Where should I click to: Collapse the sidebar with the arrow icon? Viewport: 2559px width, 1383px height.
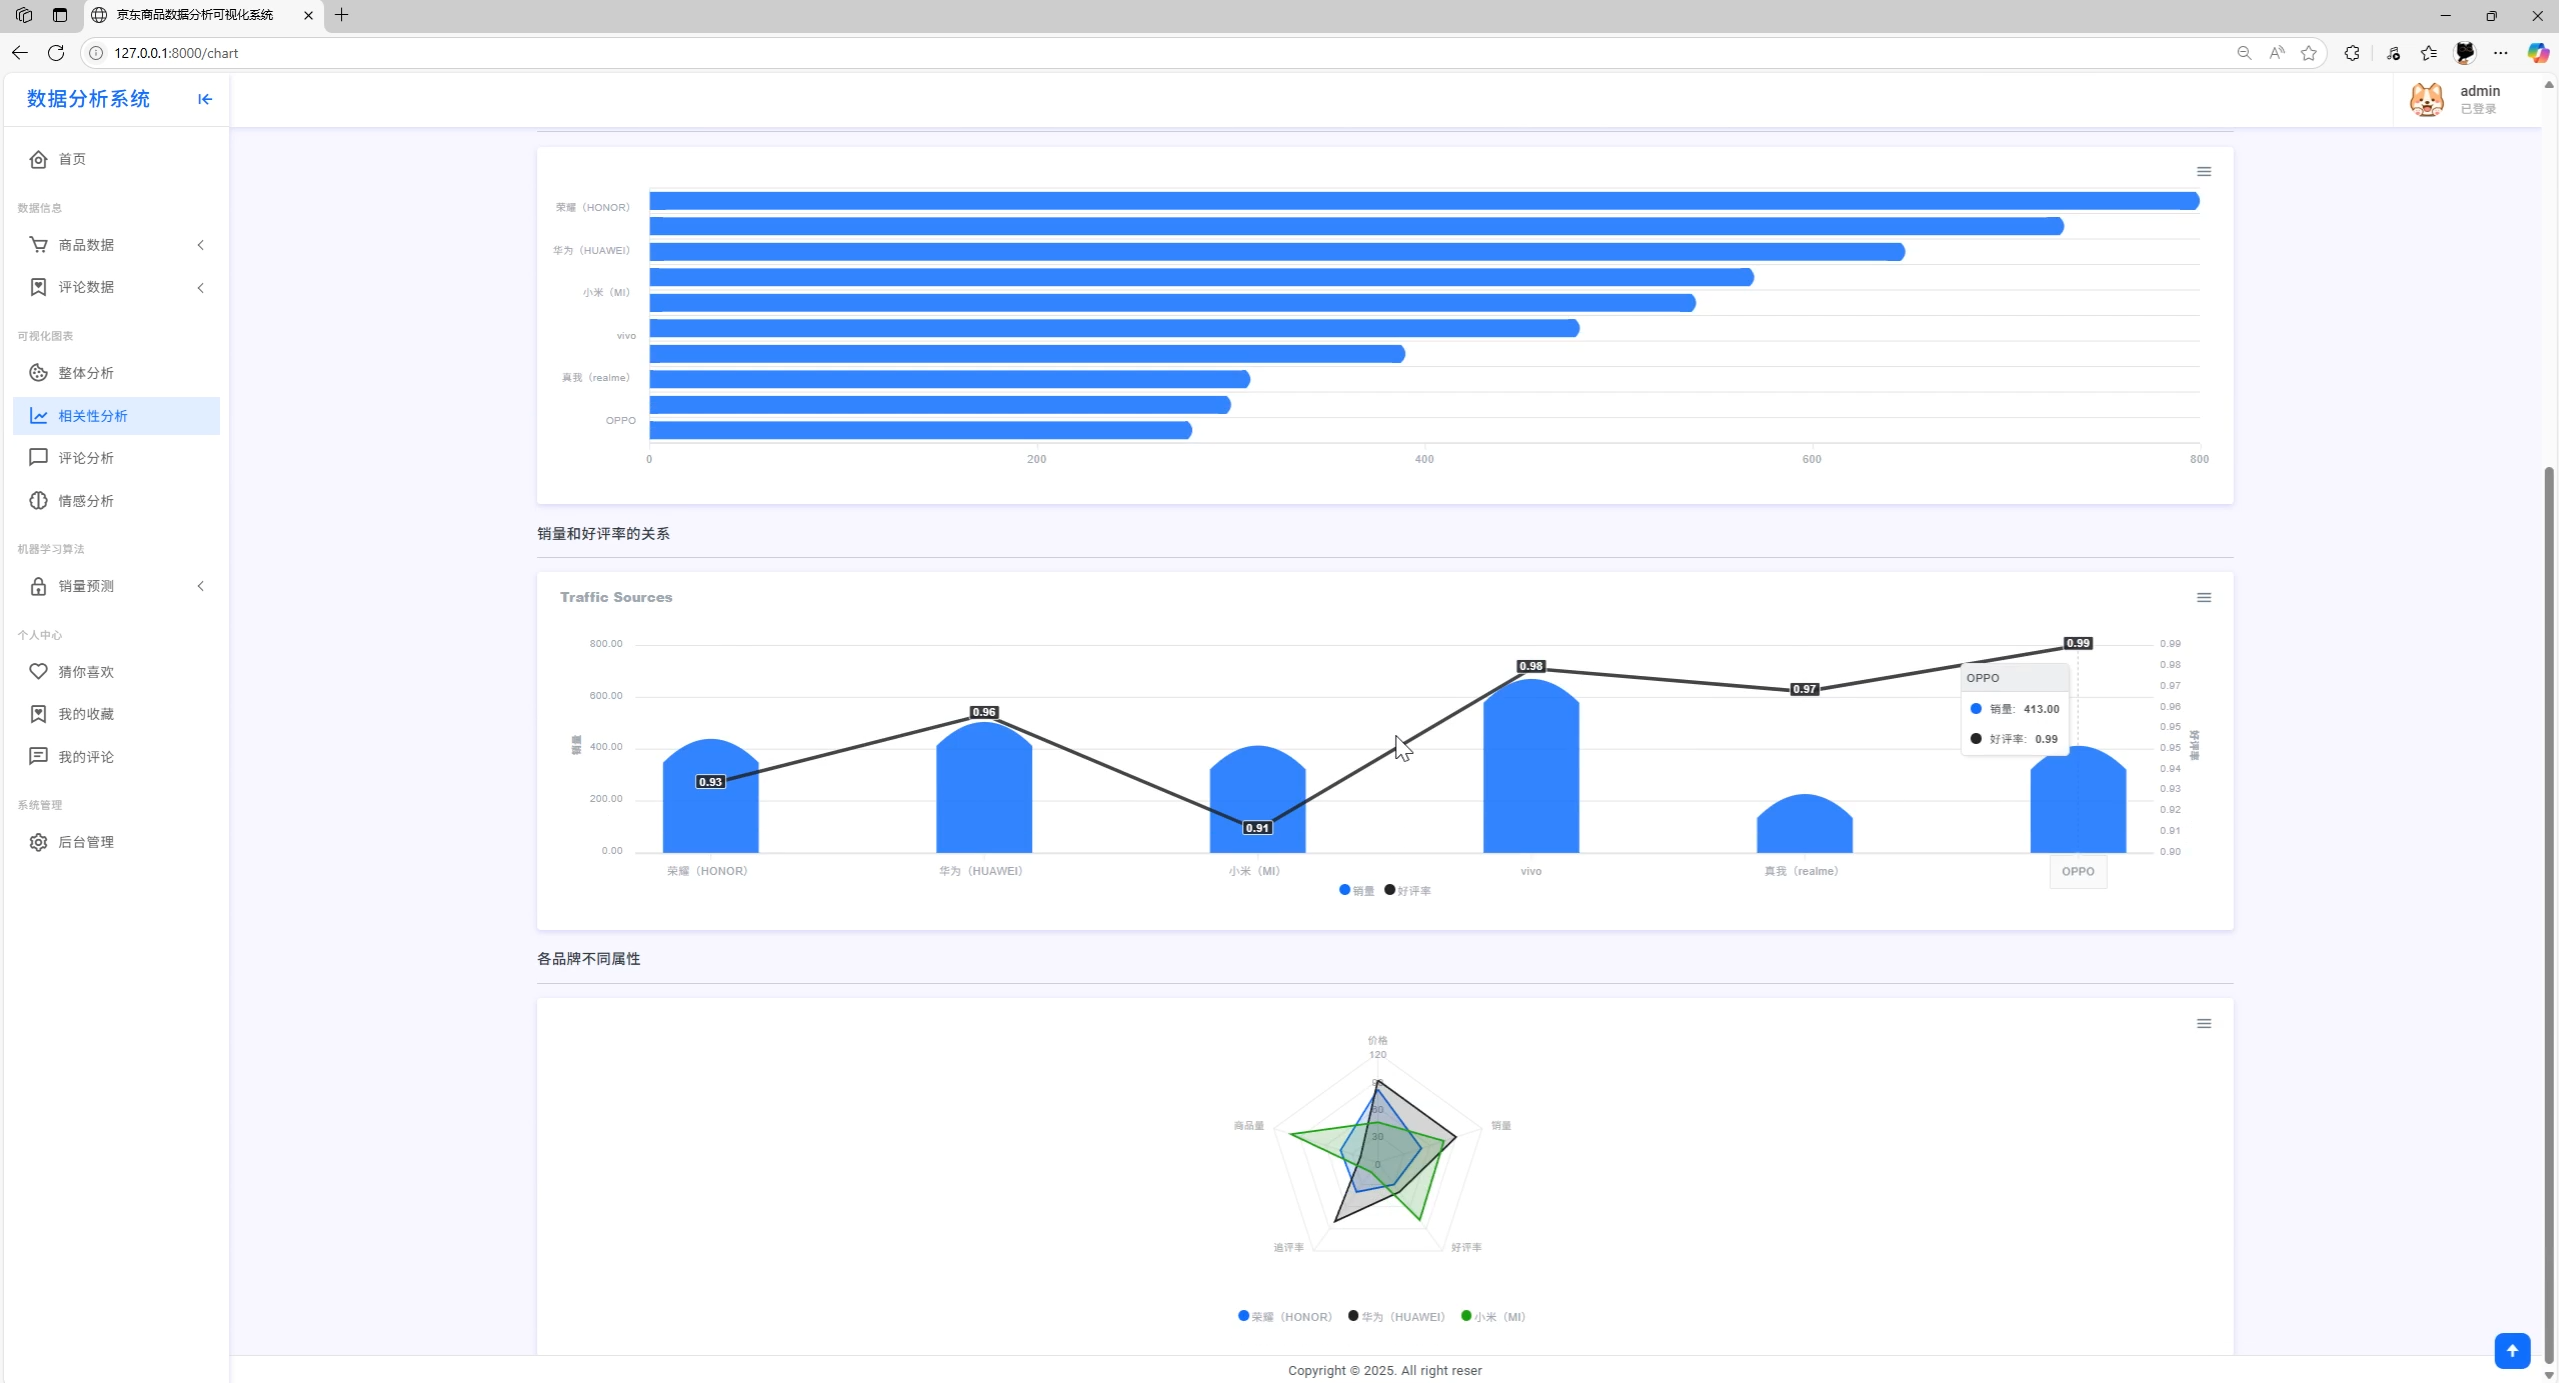tap(205, 99)
